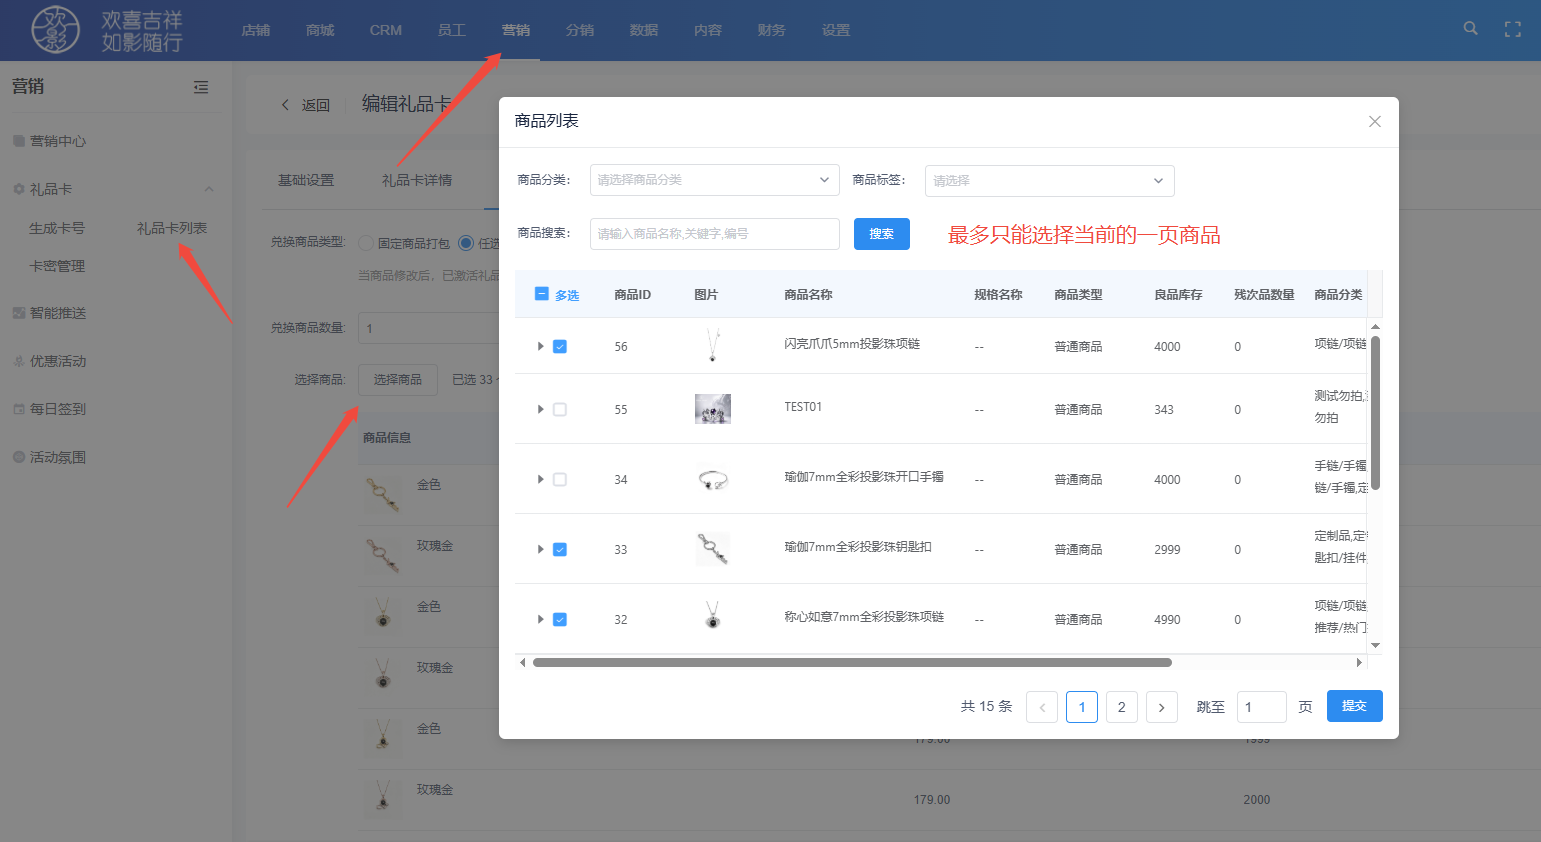Open the 商品分类 dropdown
The width and height of the screenshot is (1541, 842).
(x=715, y=180)
